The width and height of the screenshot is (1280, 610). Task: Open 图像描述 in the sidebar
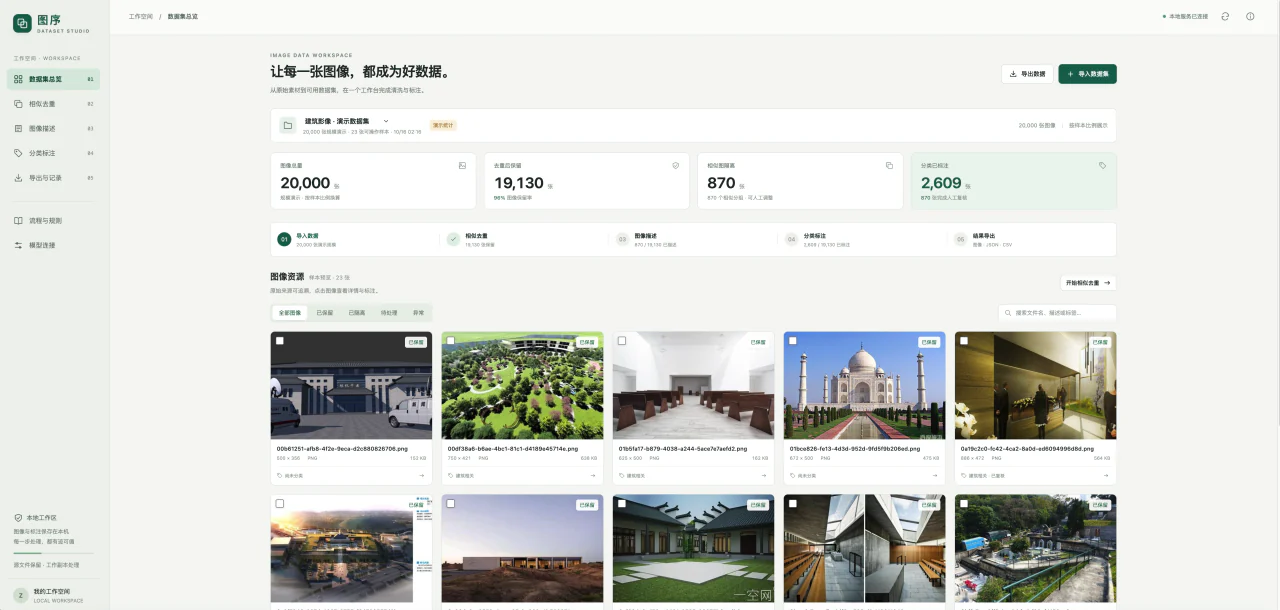54,128
